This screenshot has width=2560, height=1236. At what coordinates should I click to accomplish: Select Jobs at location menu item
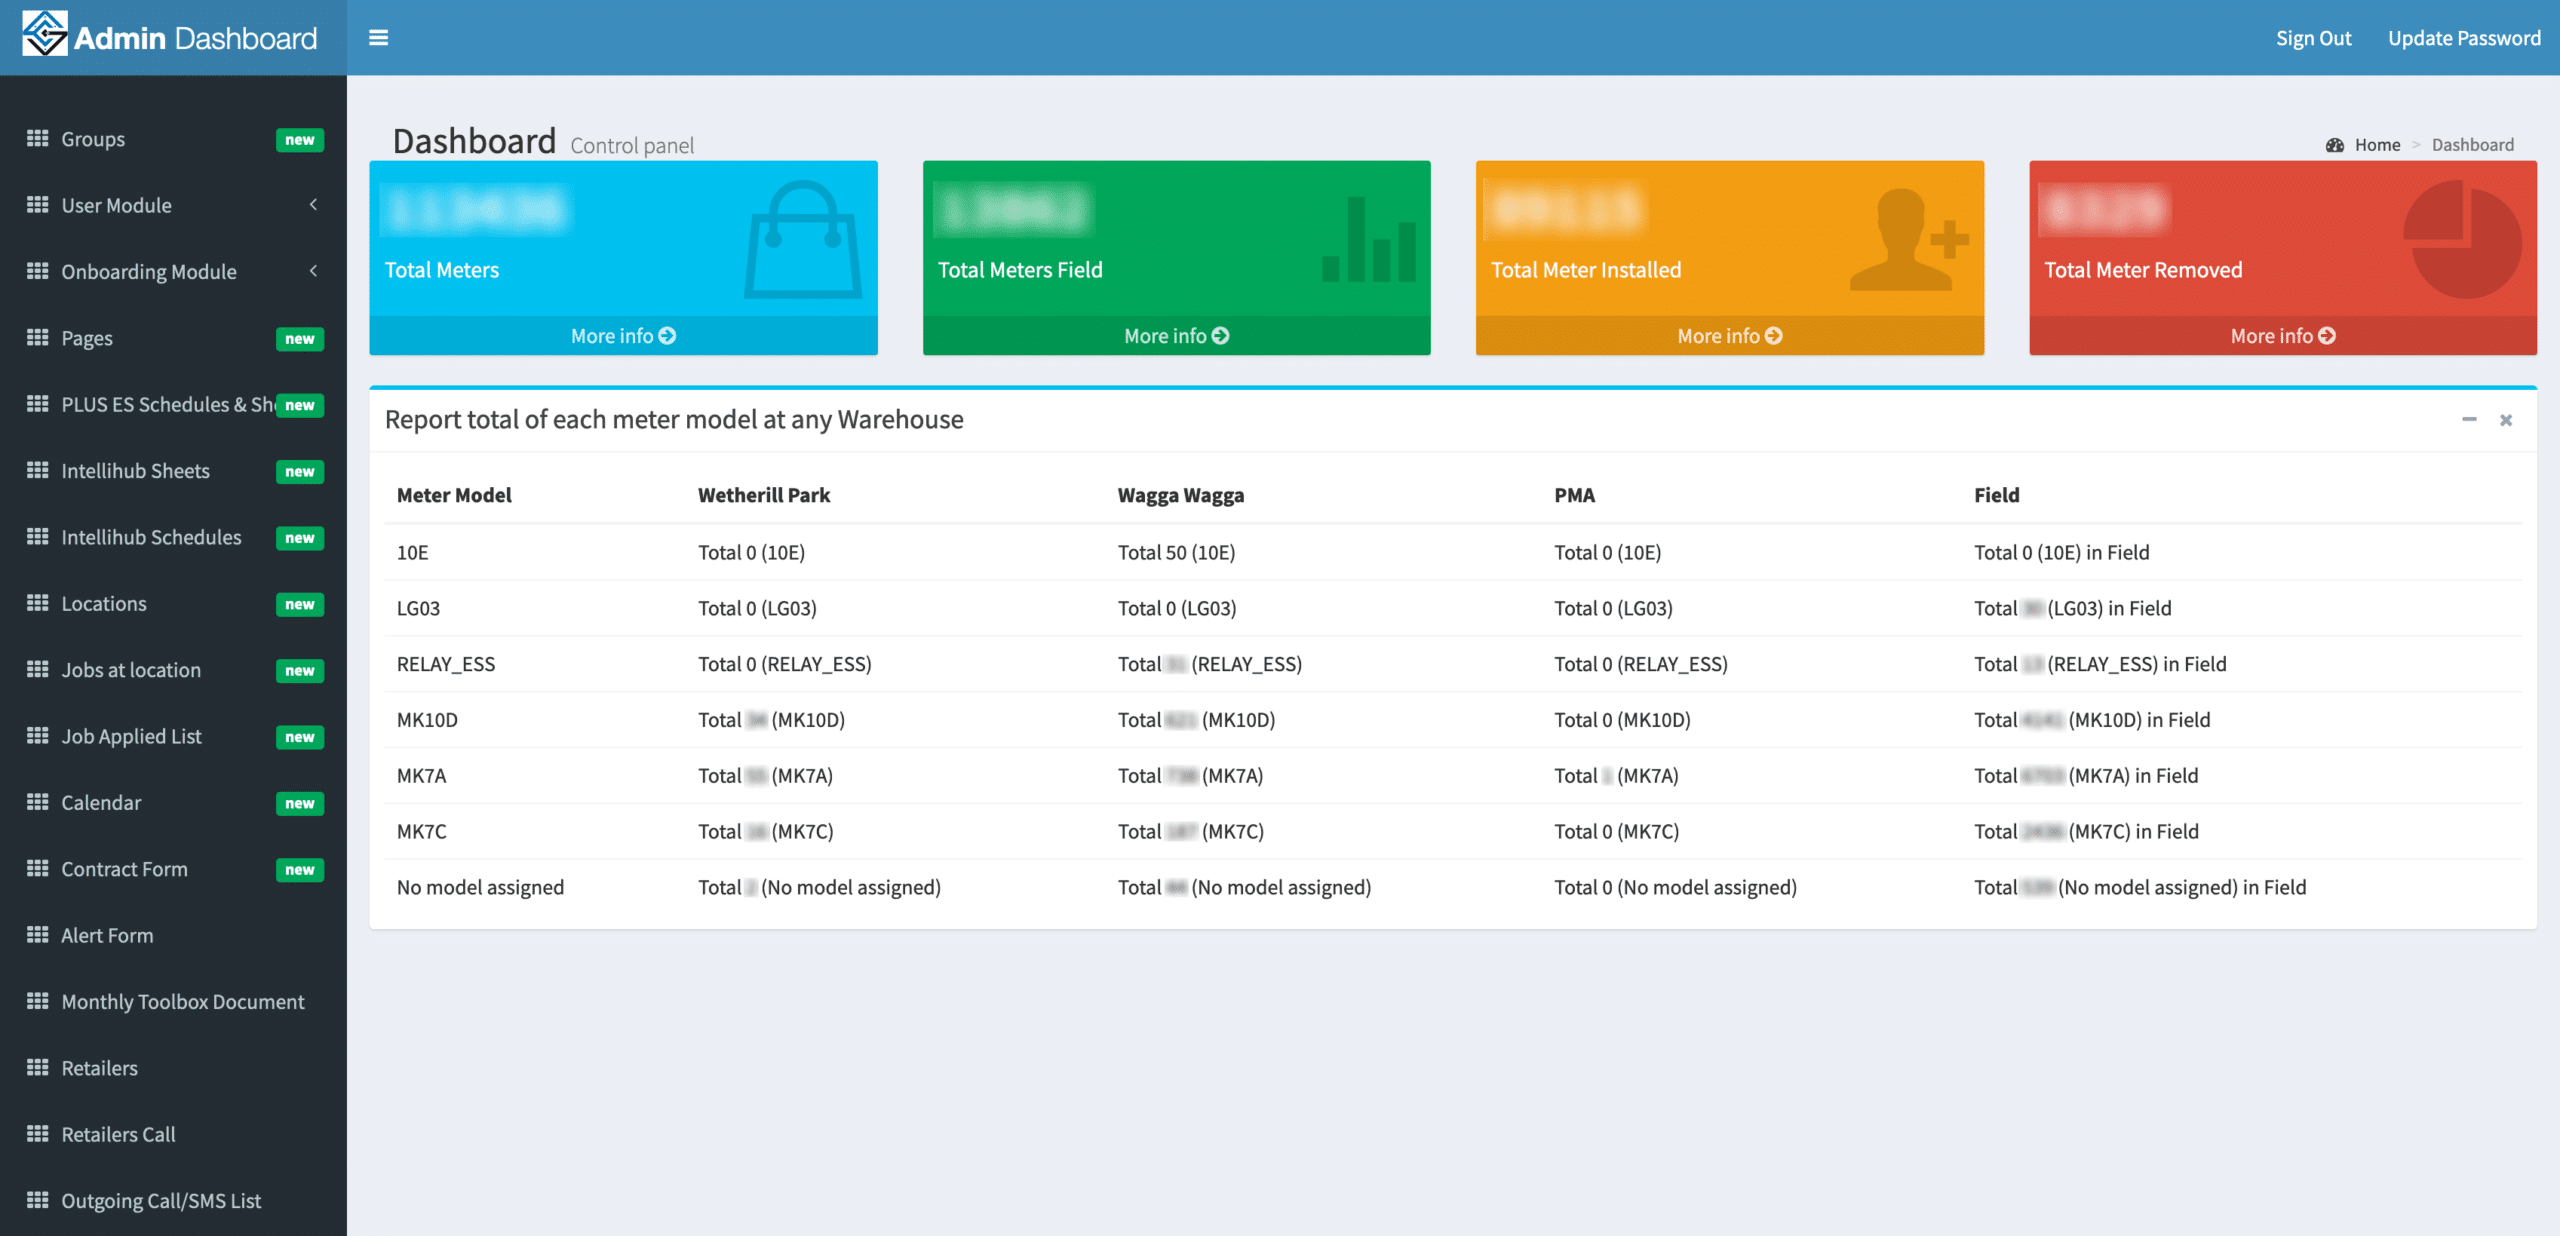coord(131,670)
